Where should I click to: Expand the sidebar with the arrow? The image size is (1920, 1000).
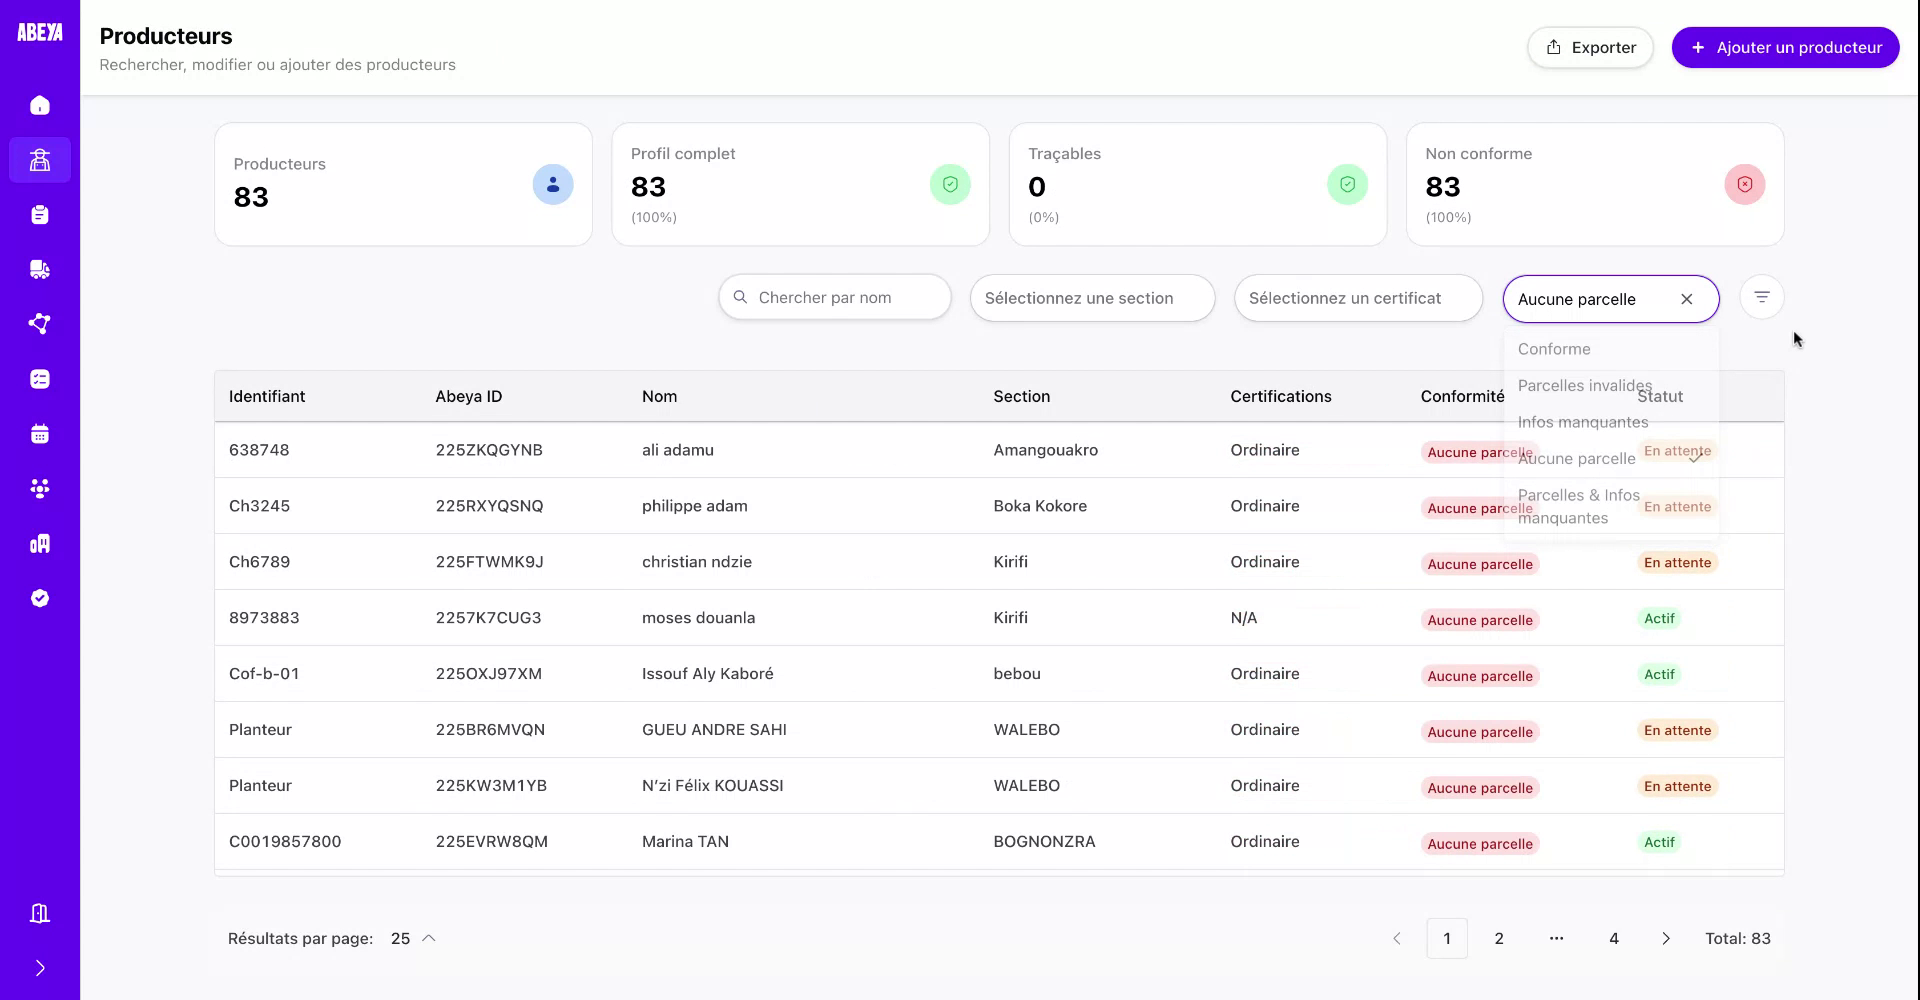(40, 968)
